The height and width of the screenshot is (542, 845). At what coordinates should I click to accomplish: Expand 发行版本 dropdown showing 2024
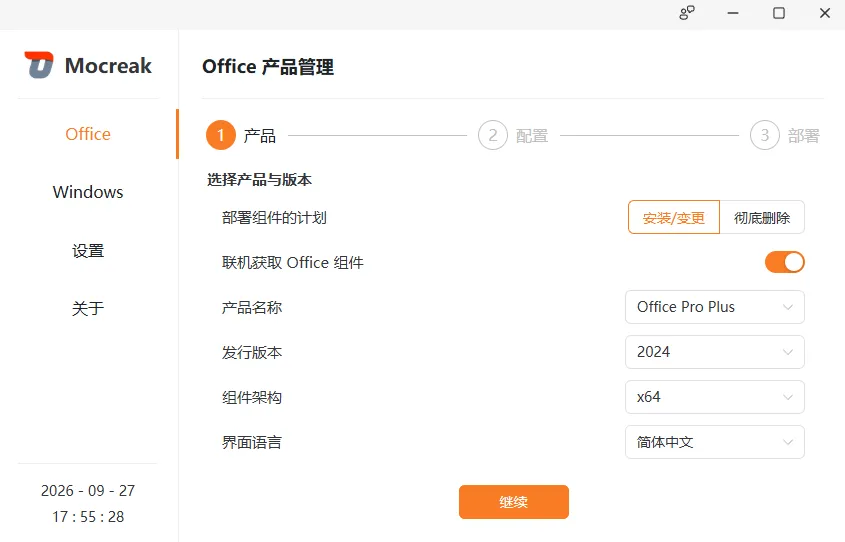pos(715,352)
